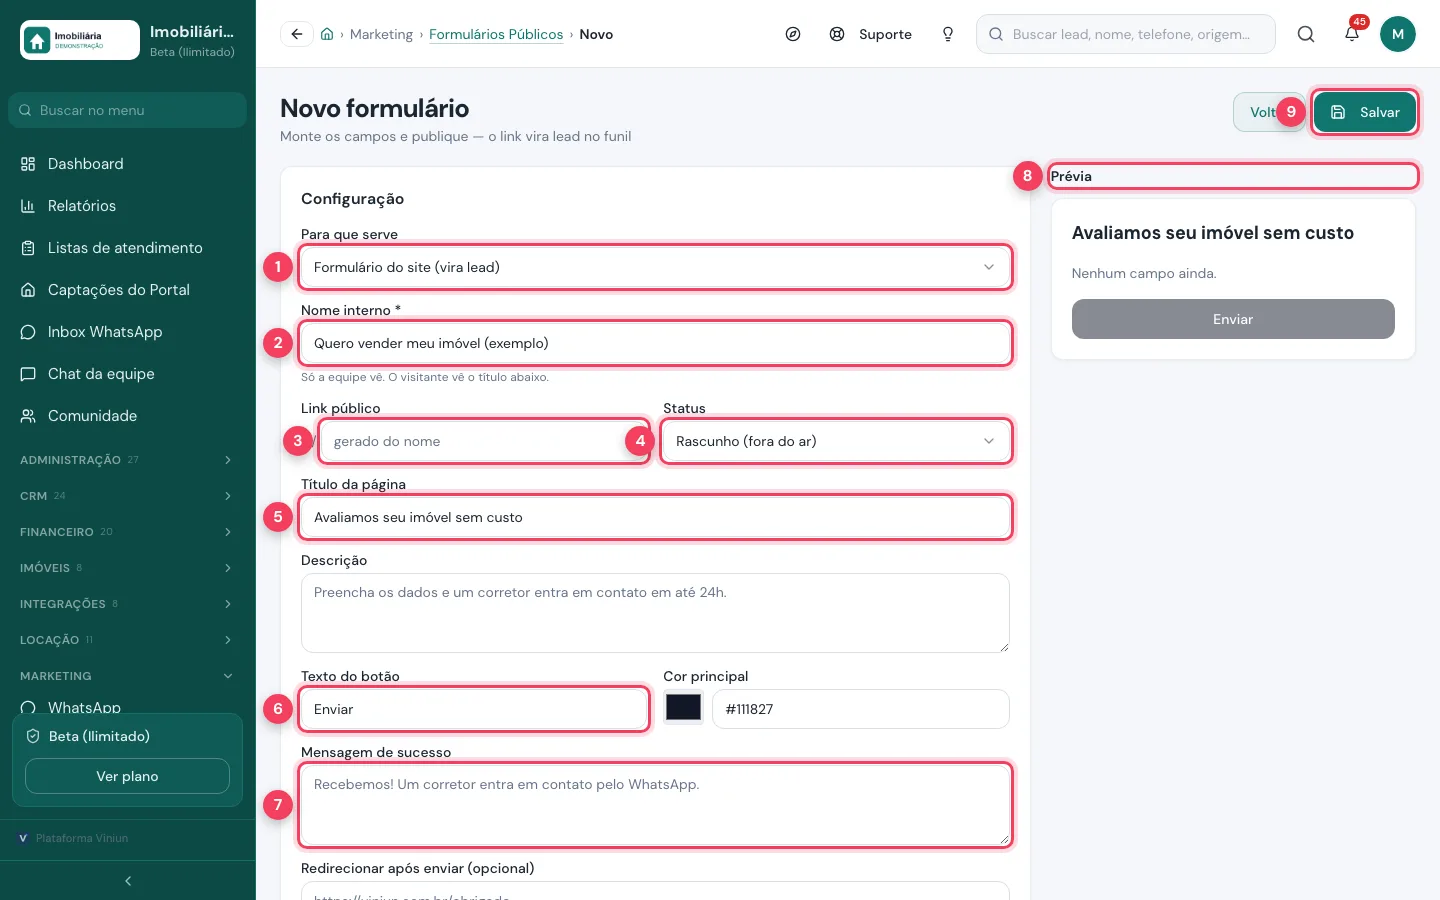Open Relatórios in the sidebar
The image size is (1440, 900).
click(x=127, y=206)
